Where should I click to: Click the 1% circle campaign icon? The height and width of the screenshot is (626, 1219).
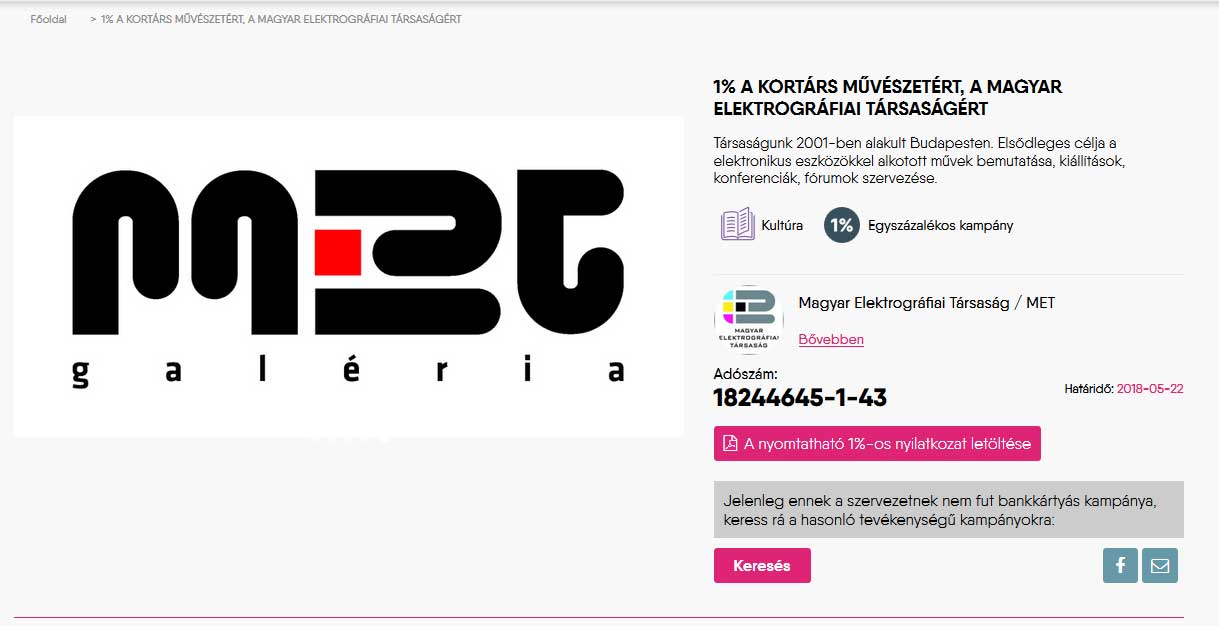842,225
